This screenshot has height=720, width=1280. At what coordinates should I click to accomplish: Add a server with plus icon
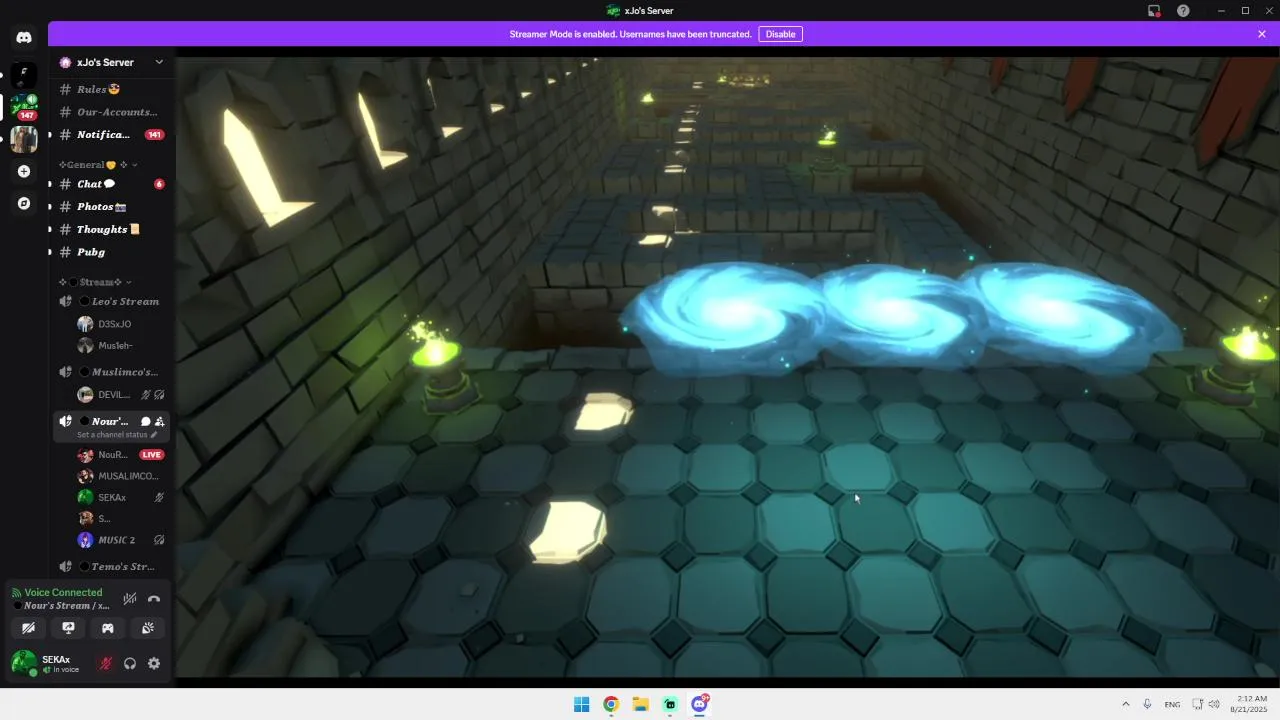pyautogui.click(x=24, y=171)
